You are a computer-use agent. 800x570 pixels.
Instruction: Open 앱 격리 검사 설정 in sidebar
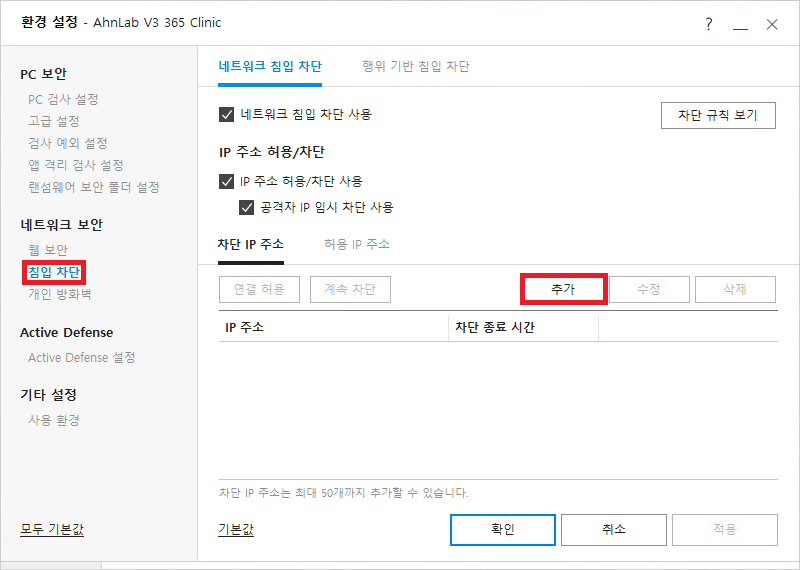click(x=76, y=165)
